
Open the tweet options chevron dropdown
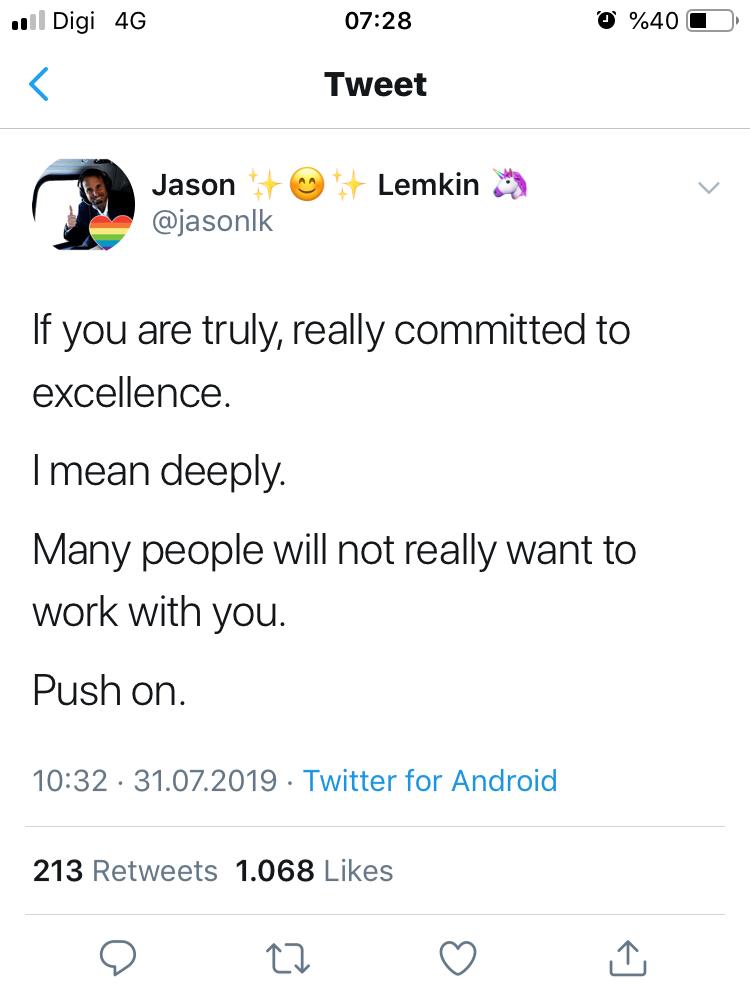point(708,188)
